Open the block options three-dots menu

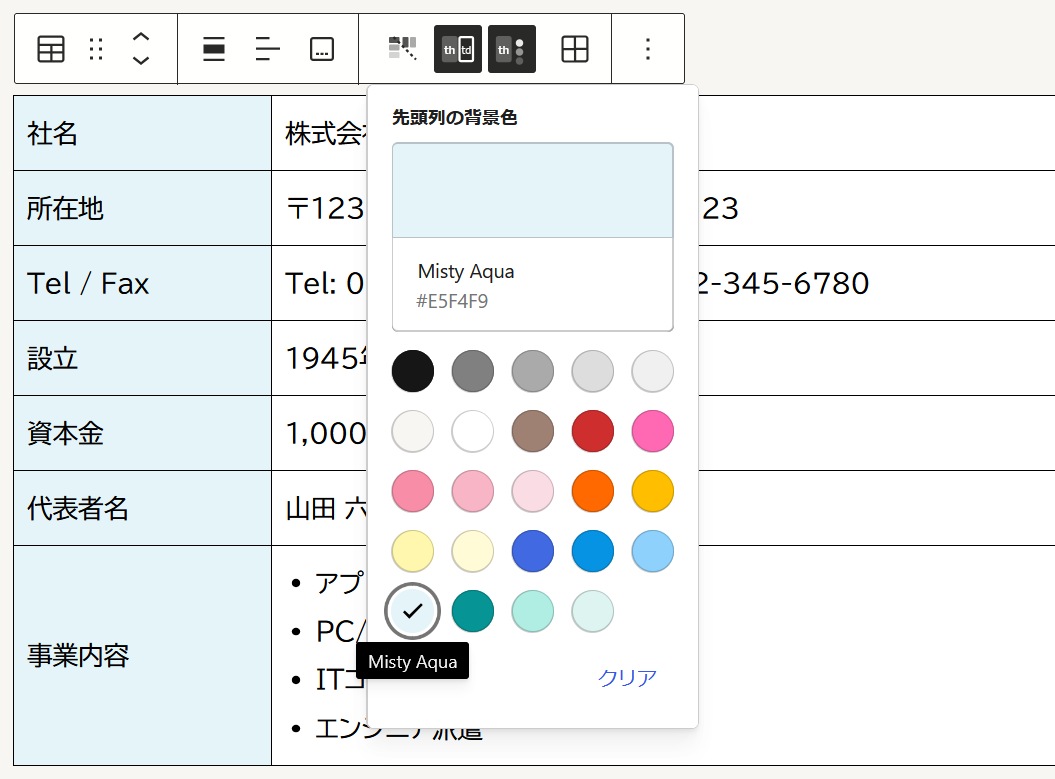(x=648, y=49)
